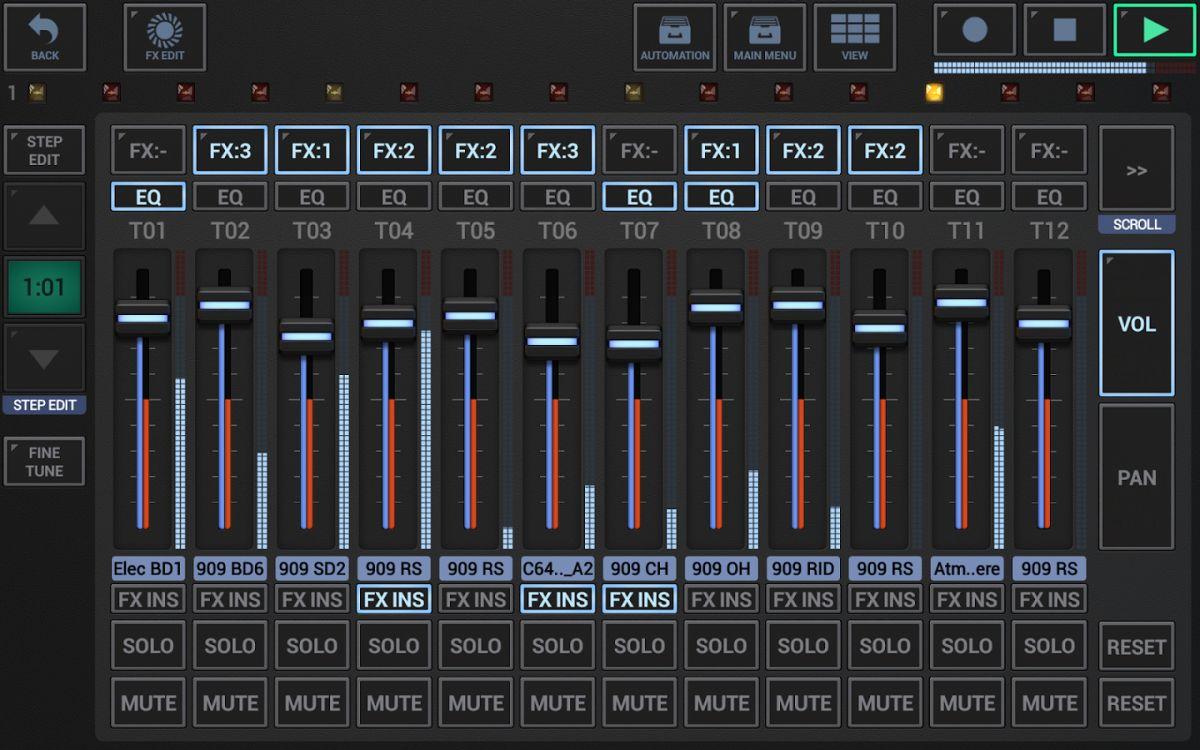The width and height of the screenshot is (1200, 750).
Task: Click the step up arrow in Step Edit
Action: [44, 216]
